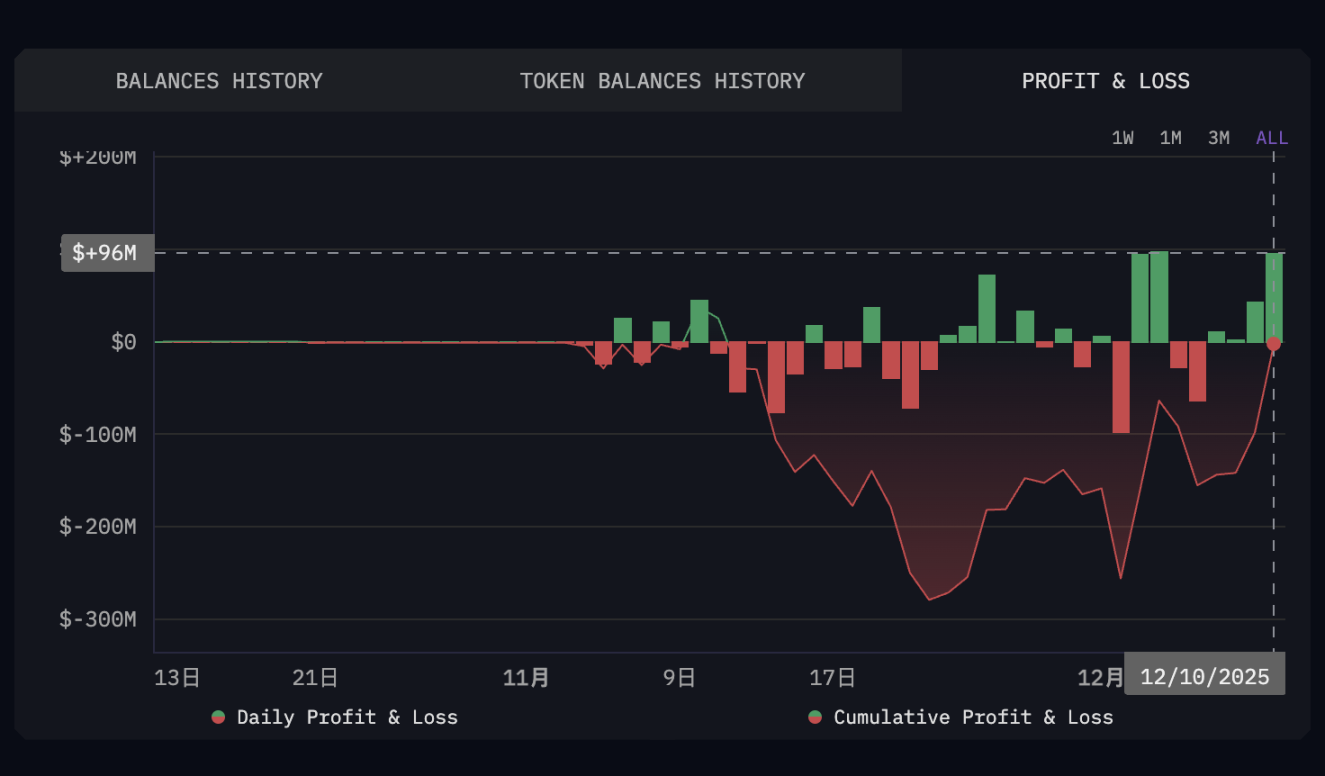Click the PROFIT & LOSS tab
The height and width of the screenshot is (776, 1325).
point(1105,81)
